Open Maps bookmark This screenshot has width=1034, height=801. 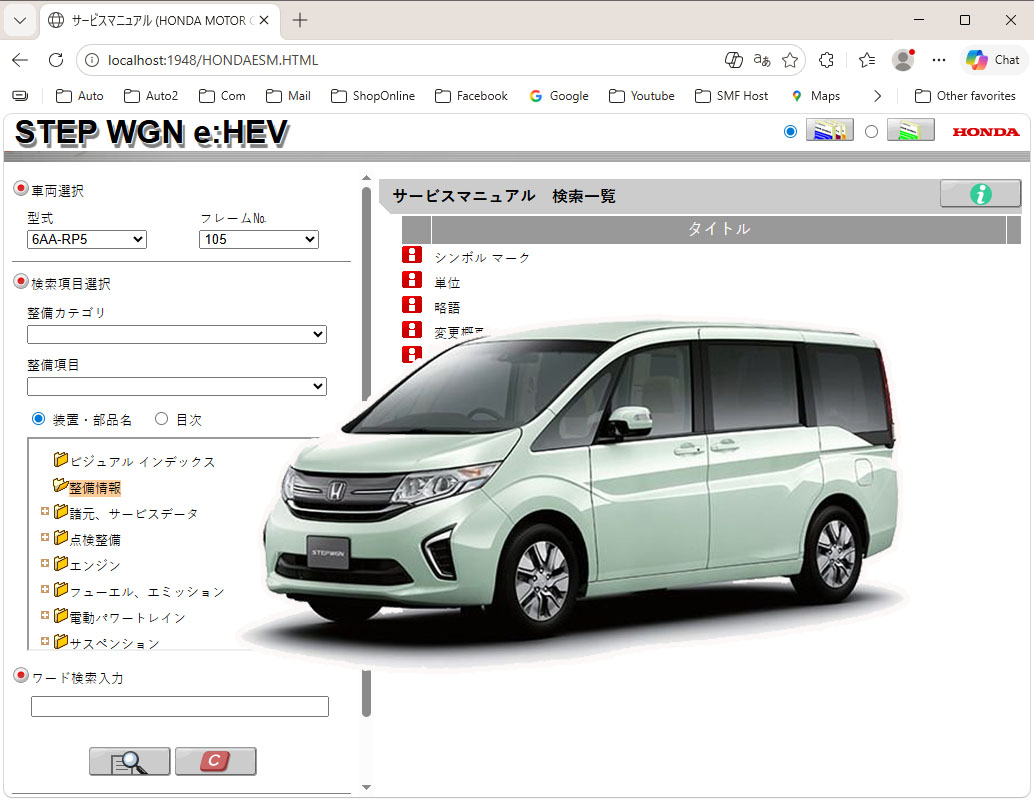pyautogui.click(x=815, y=96)
